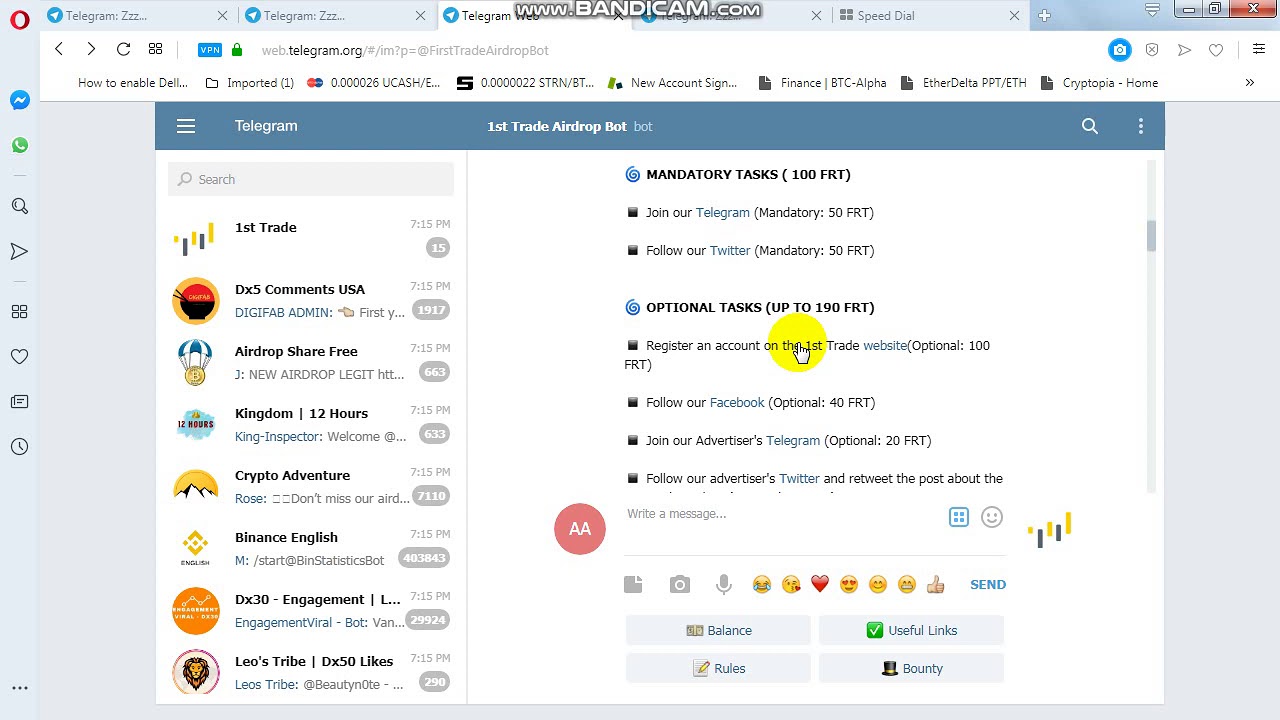The image size is (1280, 720).
Task: Open mandatory Telegram link
Action: pyautogui.click(x=722, y=212)
